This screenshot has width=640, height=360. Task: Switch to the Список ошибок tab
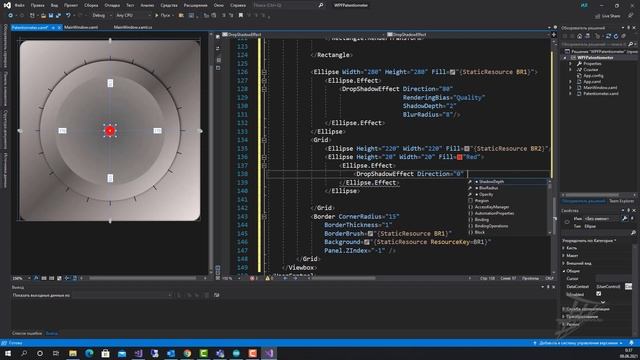[27, 333]
